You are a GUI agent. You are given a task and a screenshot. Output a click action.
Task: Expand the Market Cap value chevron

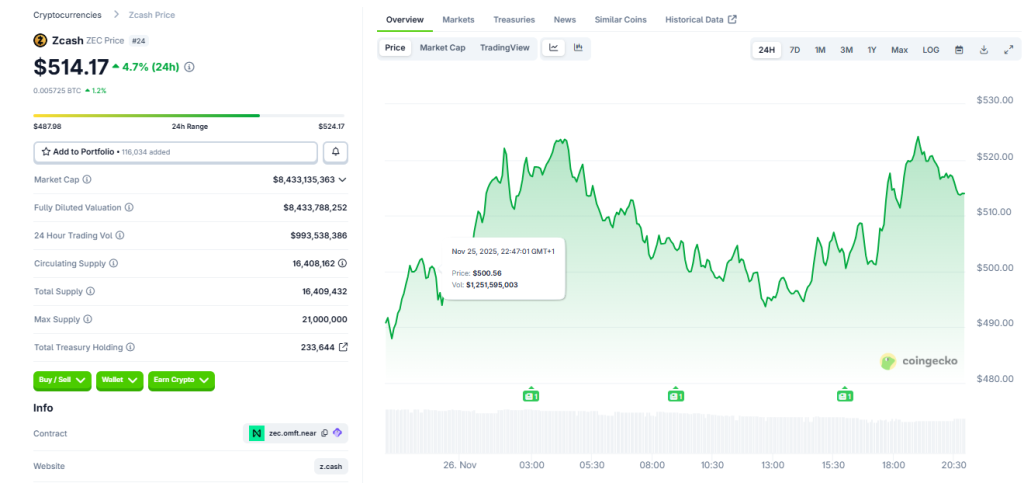(343, 180)
